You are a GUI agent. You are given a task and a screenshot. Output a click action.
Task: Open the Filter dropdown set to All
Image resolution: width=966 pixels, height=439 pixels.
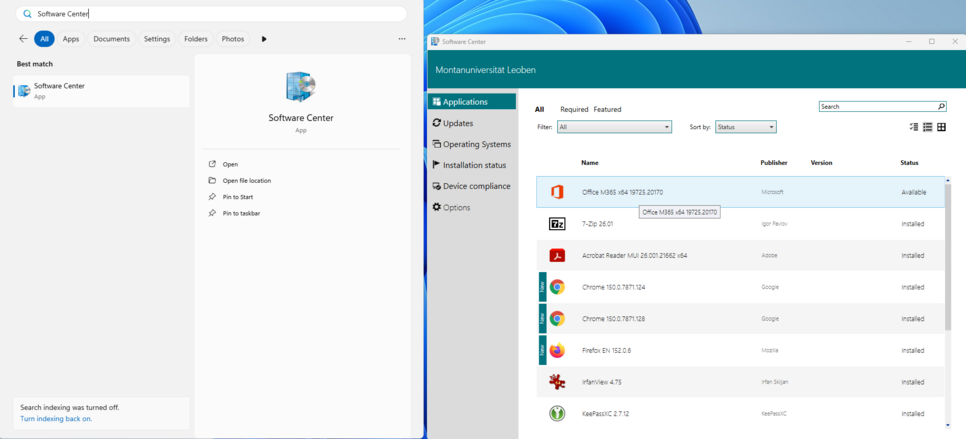point(614,127)
